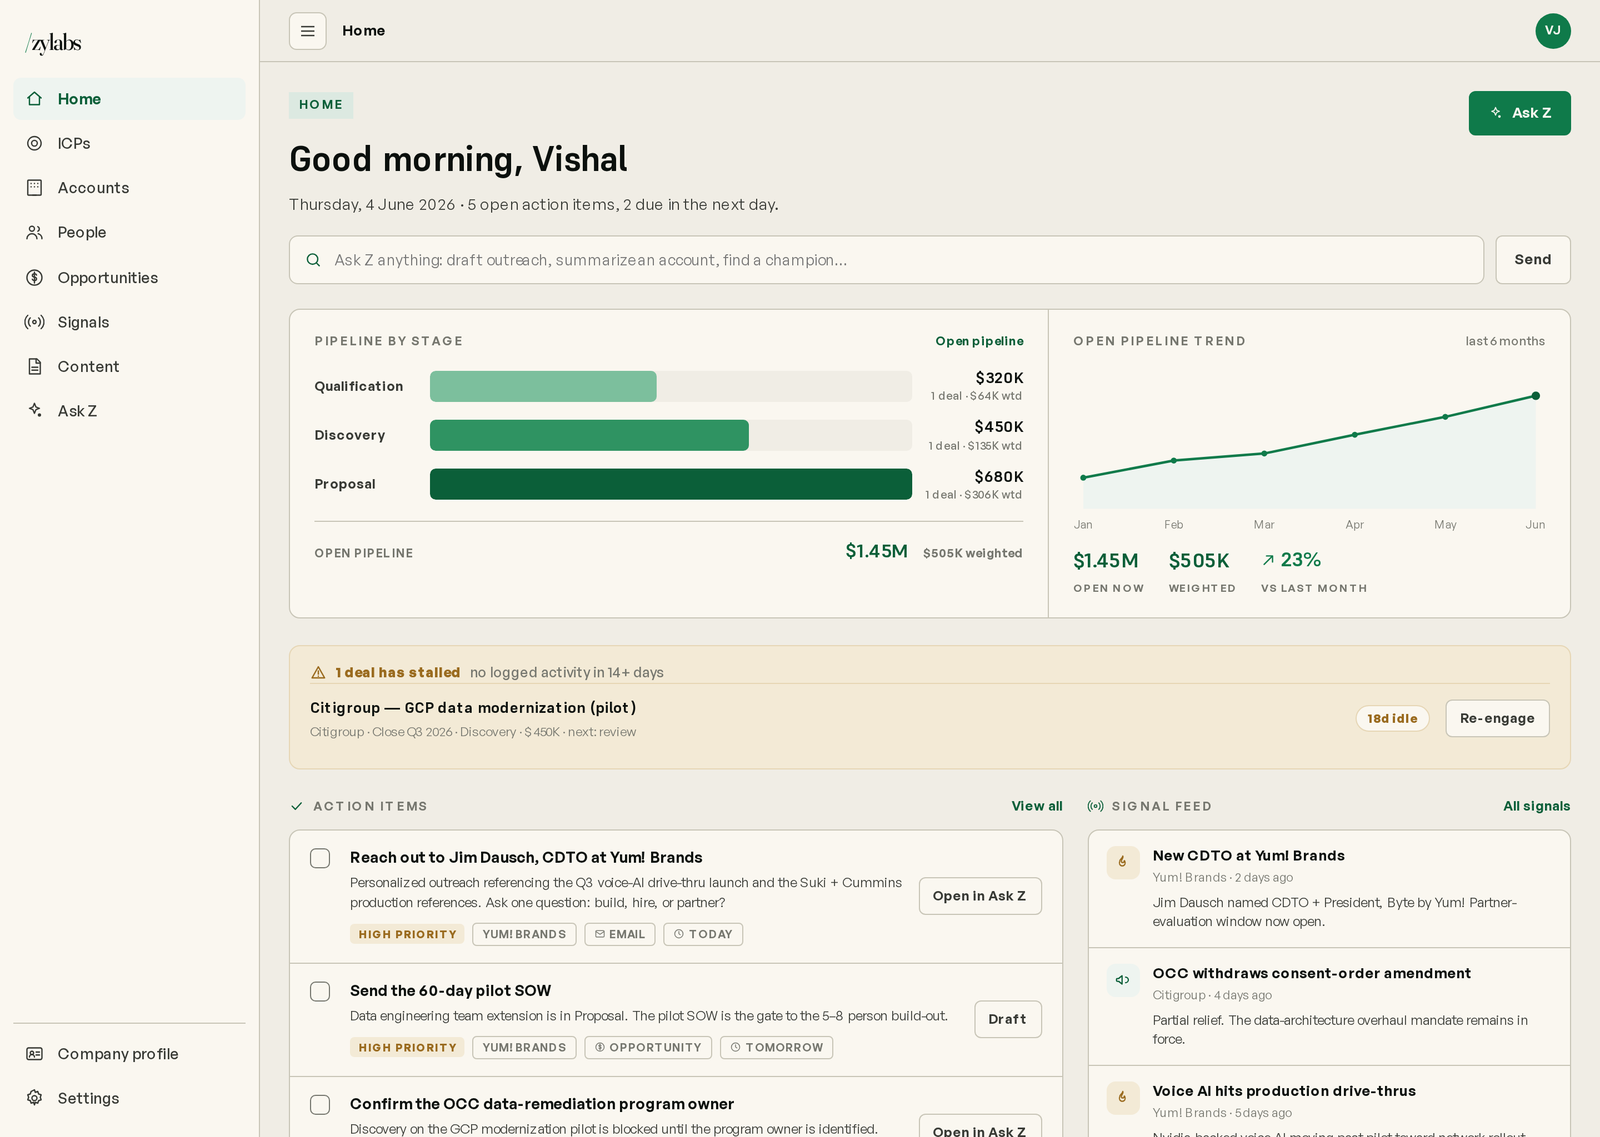The image size is (1600, 1137).
Task: Navigate to People in the sidebar
Action: point(129,232)
